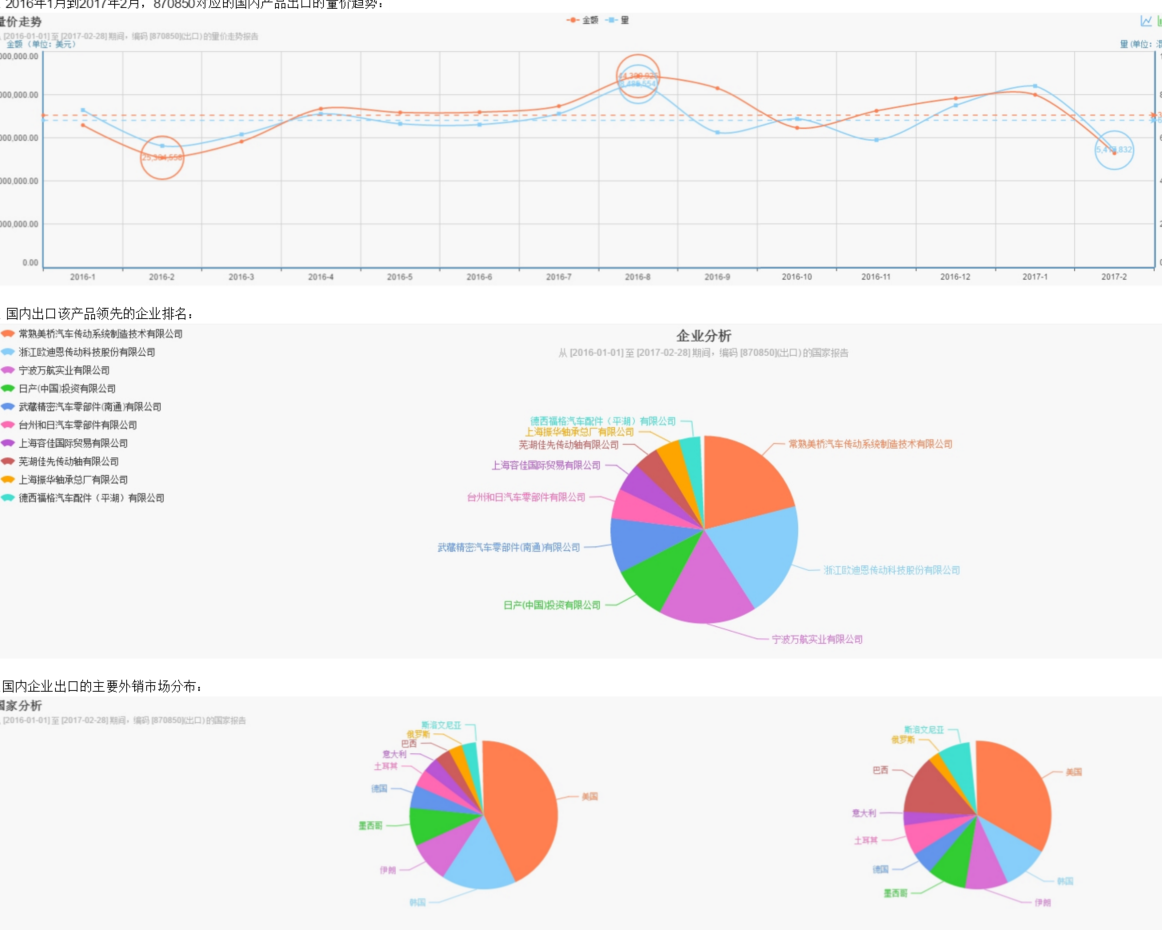Click the 浙江欧迪恩传动科技股份有限公司 legend icon
The image size is (1162, 930).
8,352
